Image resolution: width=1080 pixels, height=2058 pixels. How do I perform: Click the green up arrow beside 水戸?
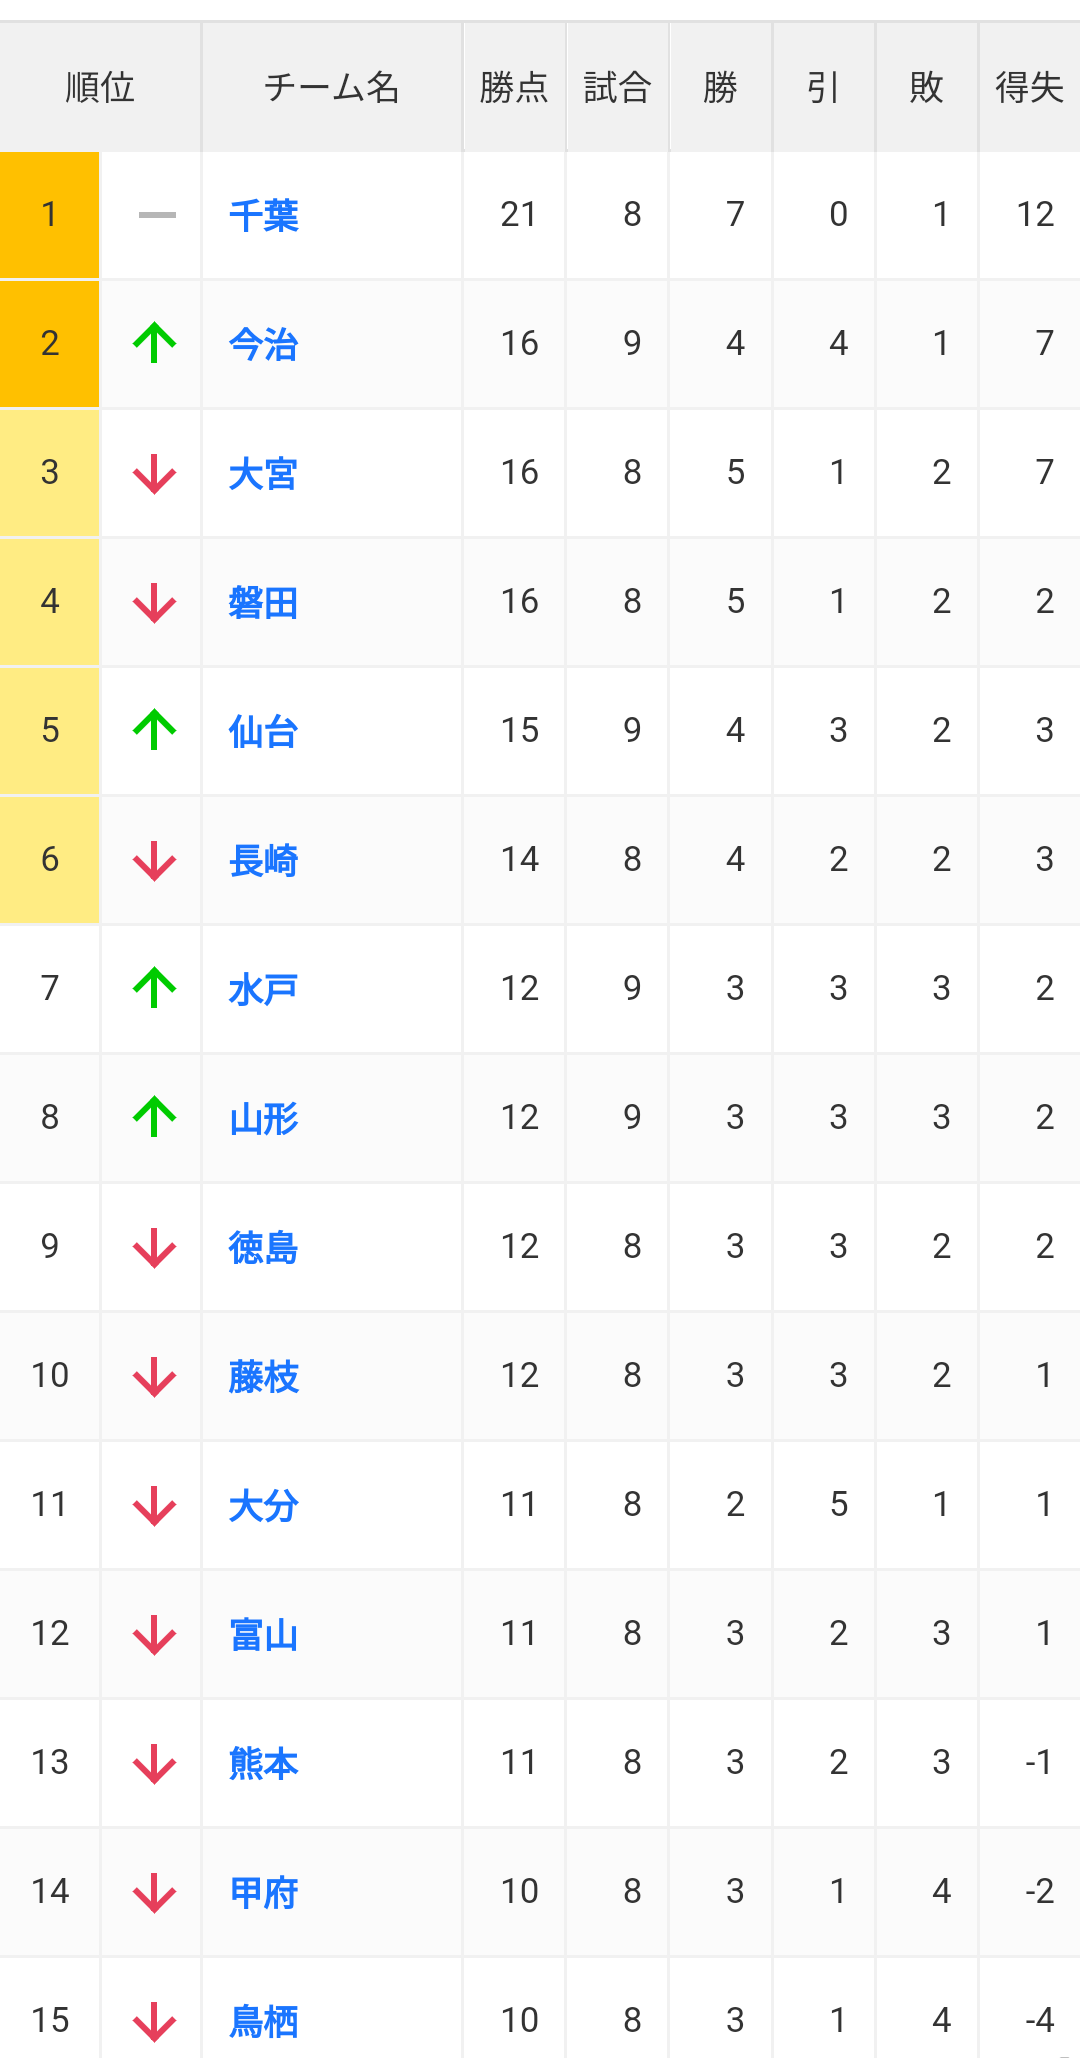click(x=155, y=988)
